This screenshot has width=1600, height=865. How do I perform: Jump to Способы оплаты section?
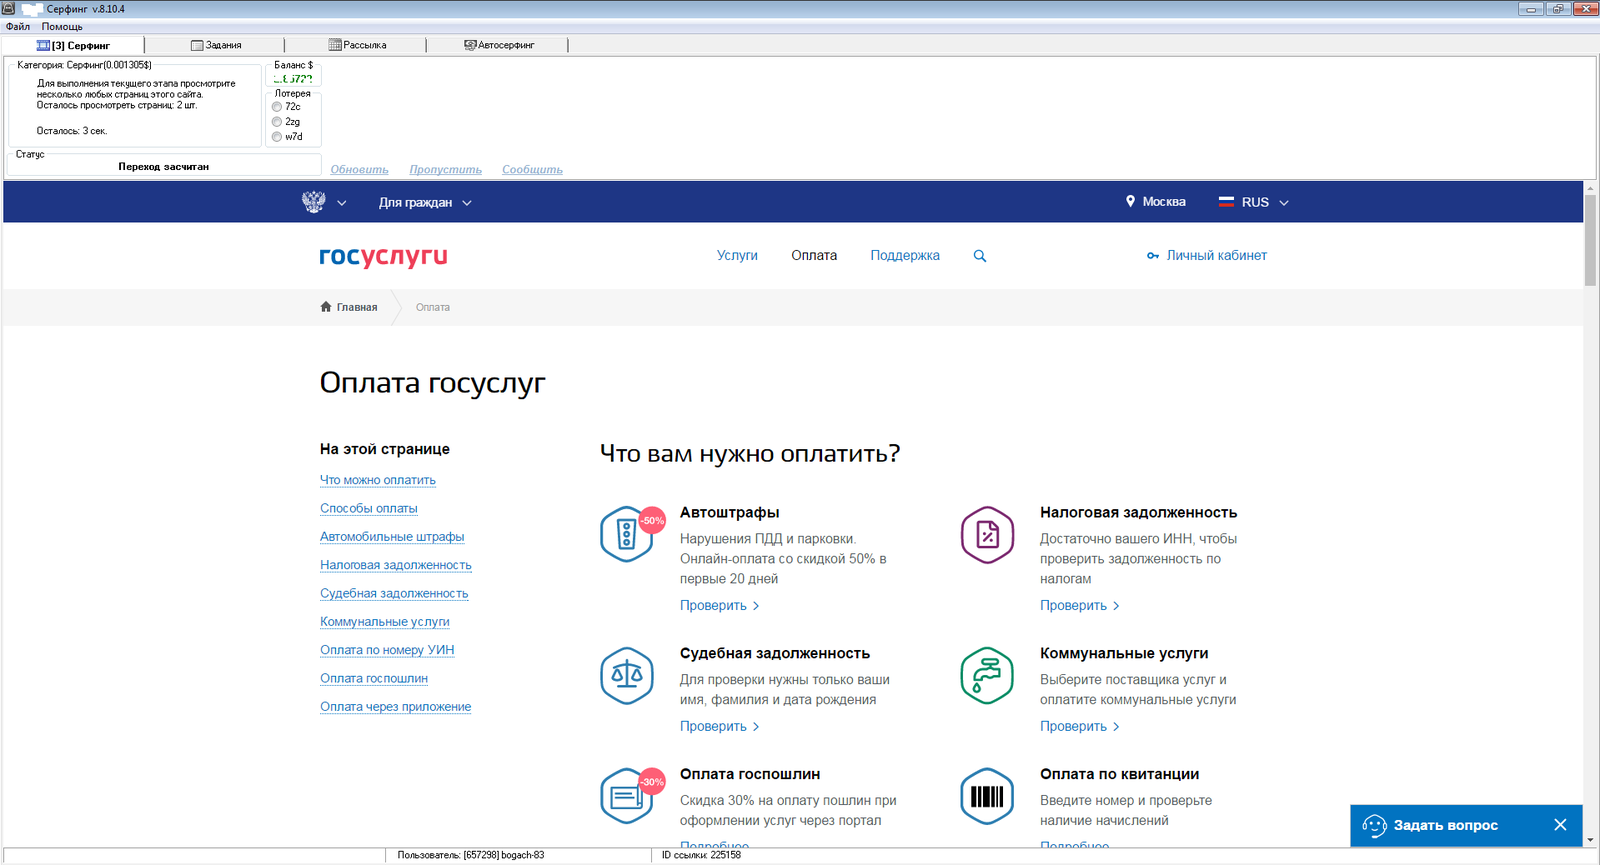(x=369, y=509)
